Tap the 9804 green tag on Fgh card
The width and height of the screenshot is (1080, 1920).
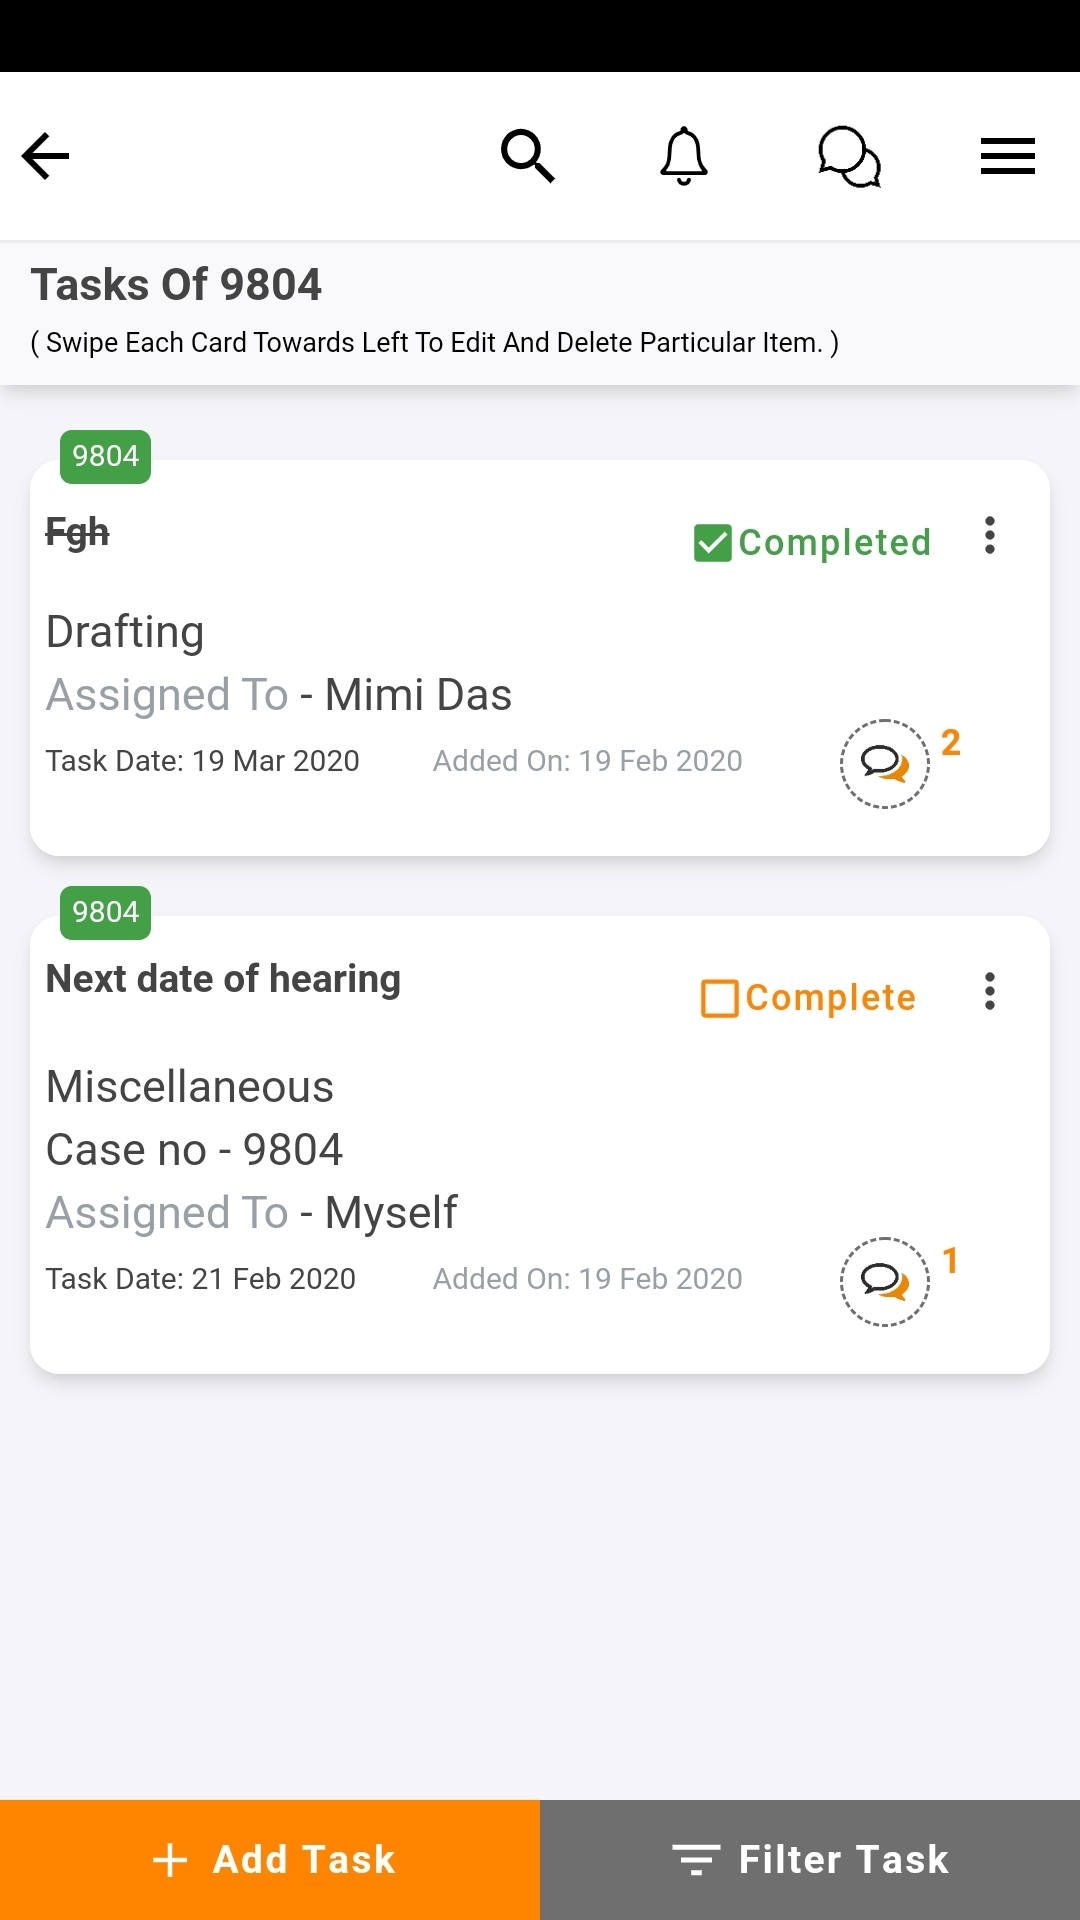105,457
